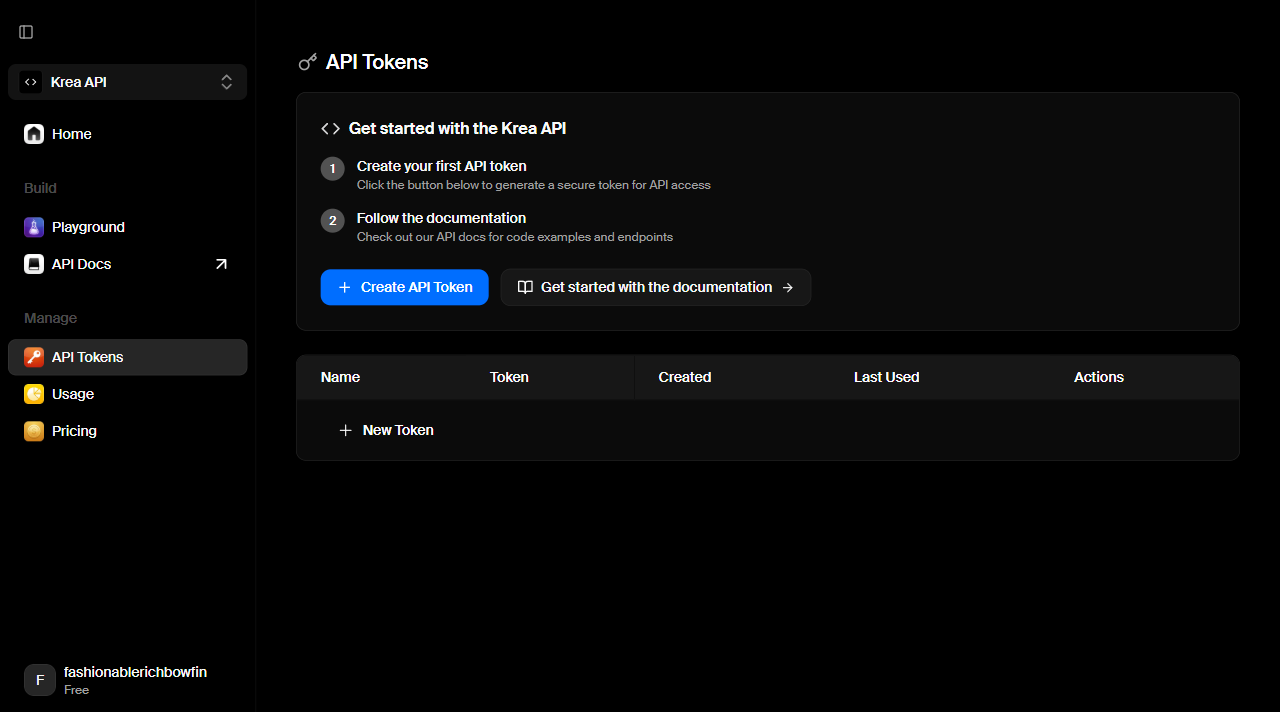
Task: Click the Check out our API docs description
Action: pos(515,237)
